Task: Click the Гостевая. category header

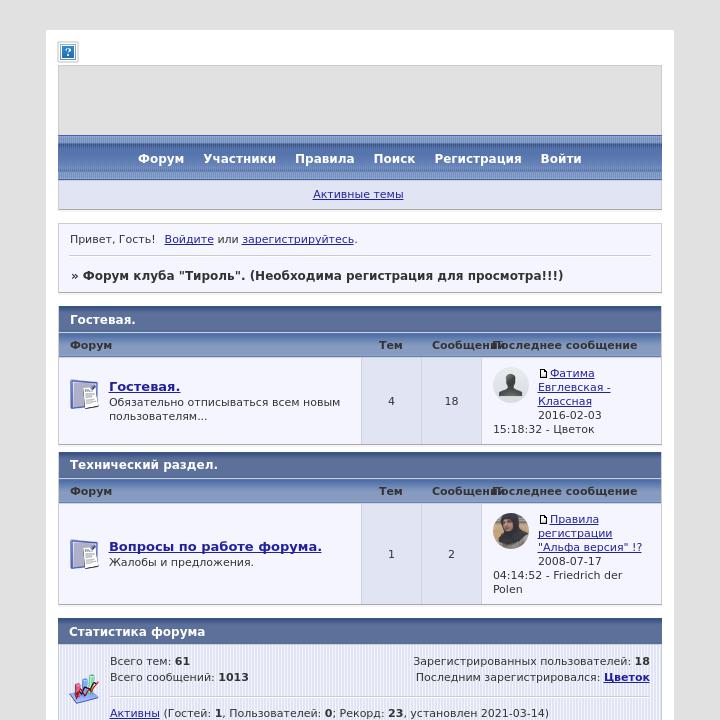Action: 360,320
